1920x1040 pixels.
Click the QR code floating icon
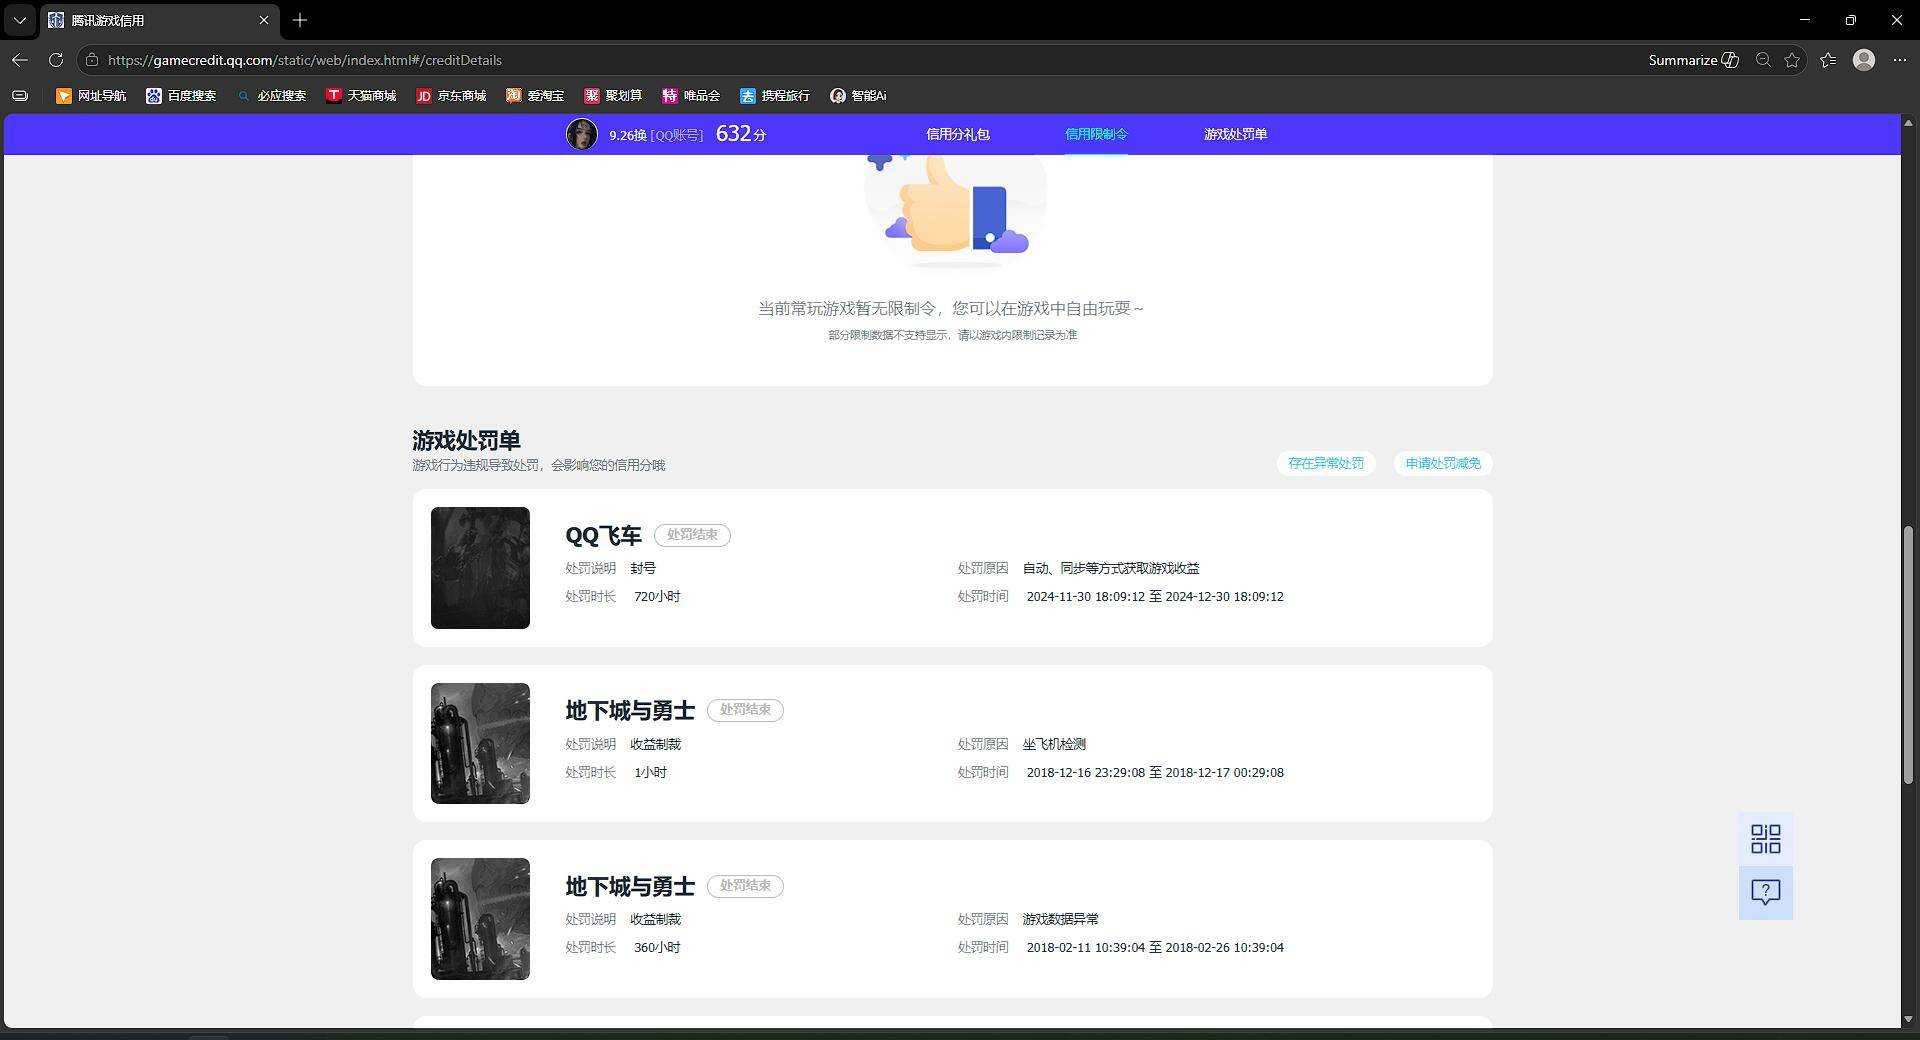coord(1766,839)
